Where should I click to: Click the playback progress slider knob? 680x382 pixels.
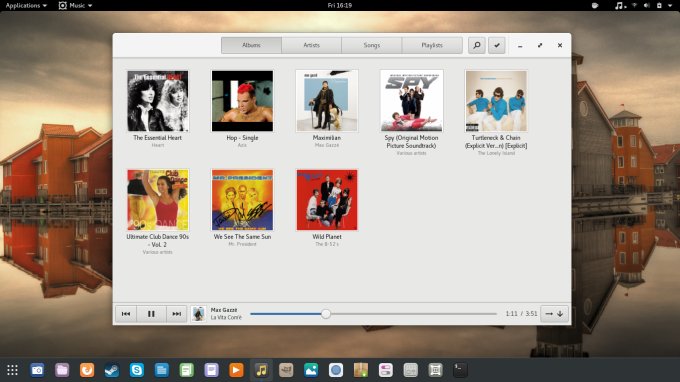(x=326, y=314)
